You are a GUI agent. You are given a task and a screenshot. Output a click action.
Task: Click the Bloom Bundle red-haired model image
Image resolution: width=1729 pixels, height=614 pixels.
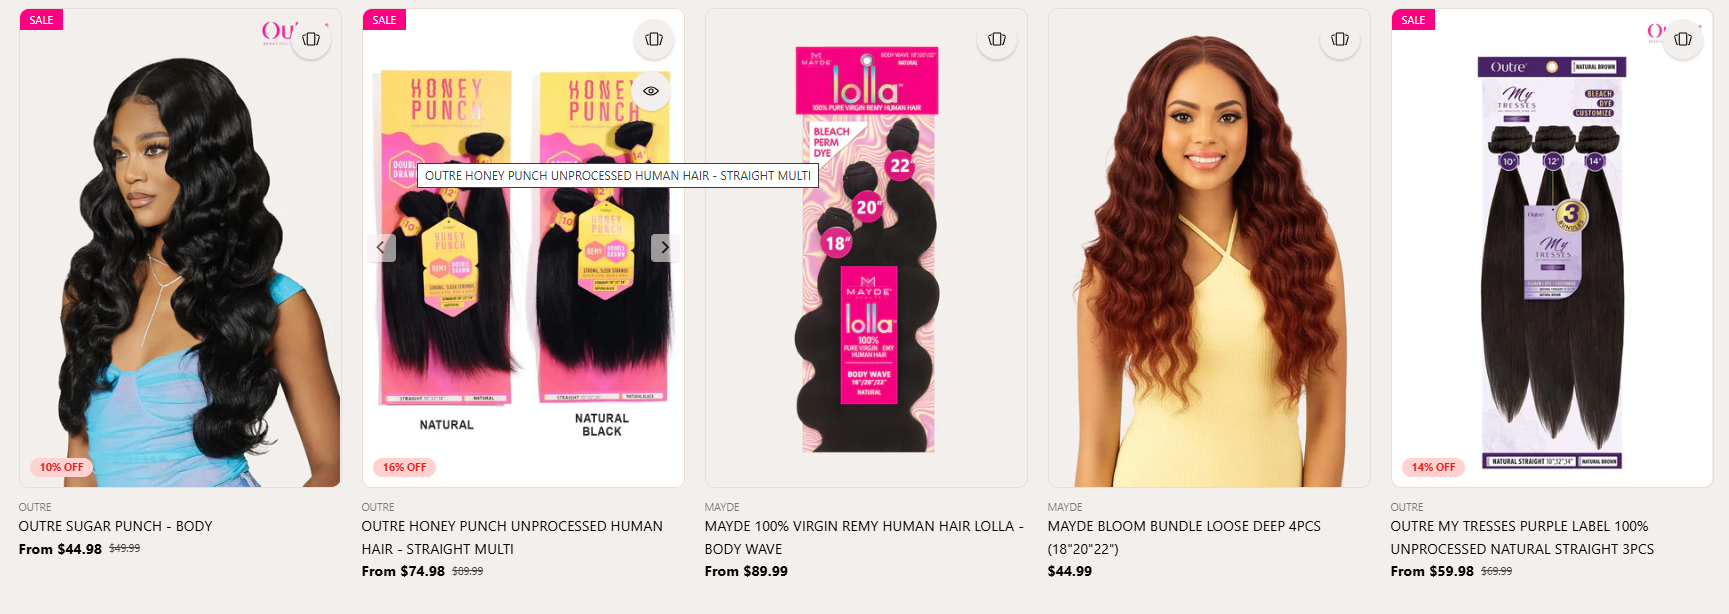[x=1209, y=260]
